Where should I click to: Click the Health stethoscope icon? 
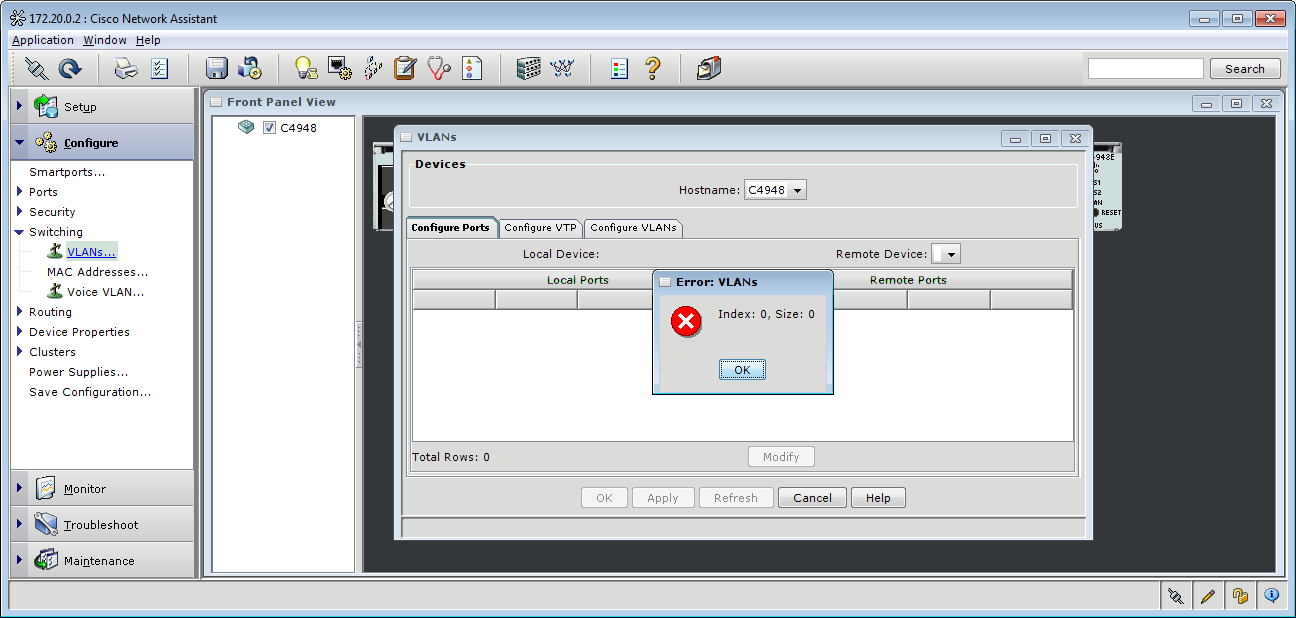point(438,68)
